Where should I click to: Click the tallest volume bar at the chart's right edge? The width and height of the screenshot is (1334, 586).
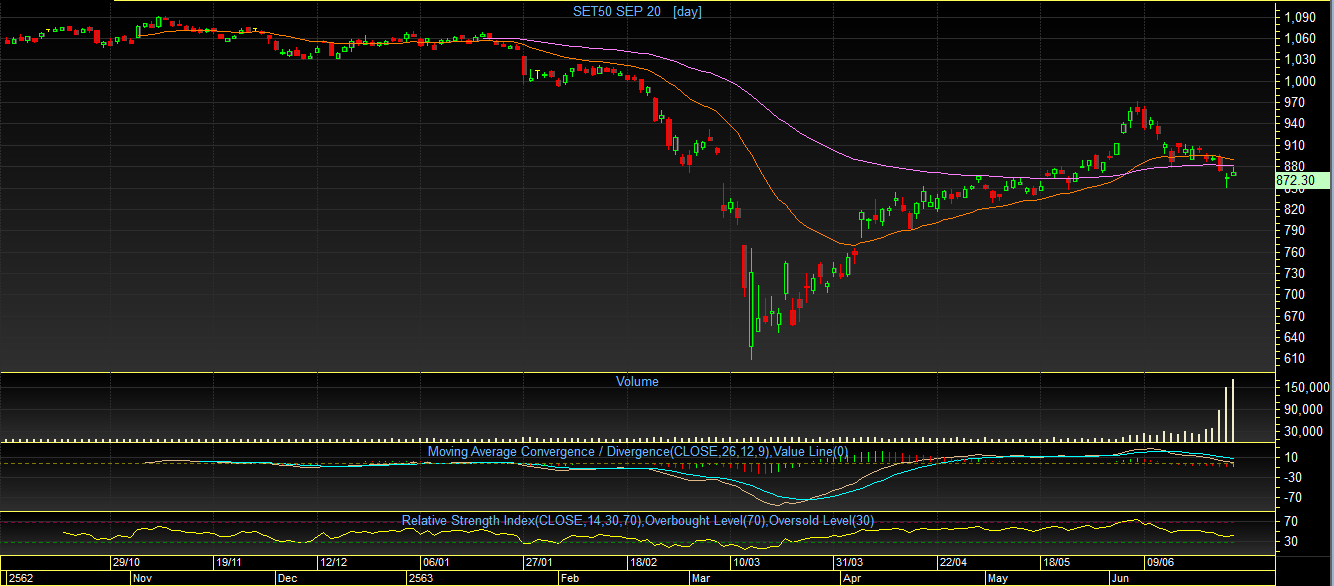[1233, 410]
